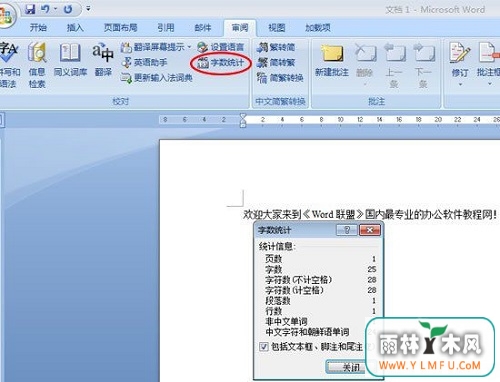Convert text with 繁转简
Screen dimensions: 500x382
click(276, 47)
